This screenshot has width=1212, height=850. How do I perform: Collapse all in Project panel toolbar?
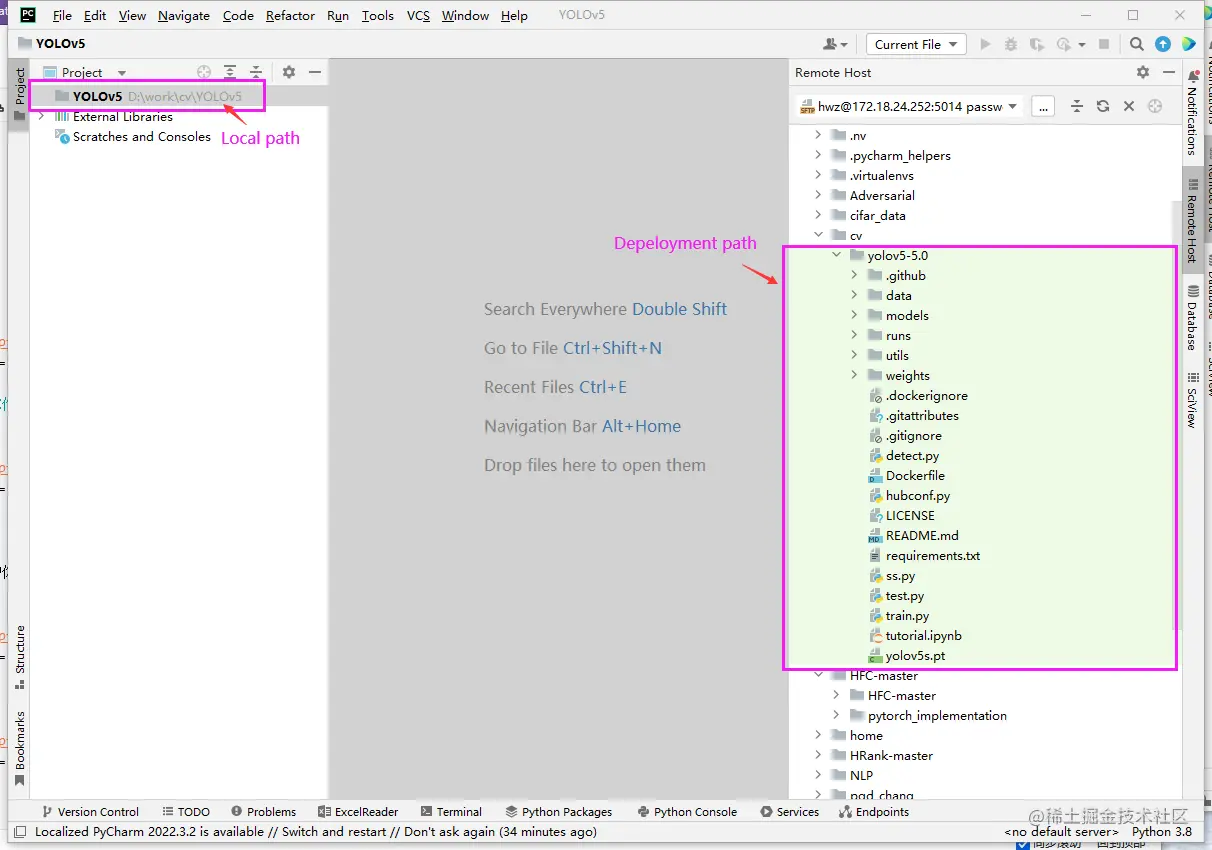(256, 72)
